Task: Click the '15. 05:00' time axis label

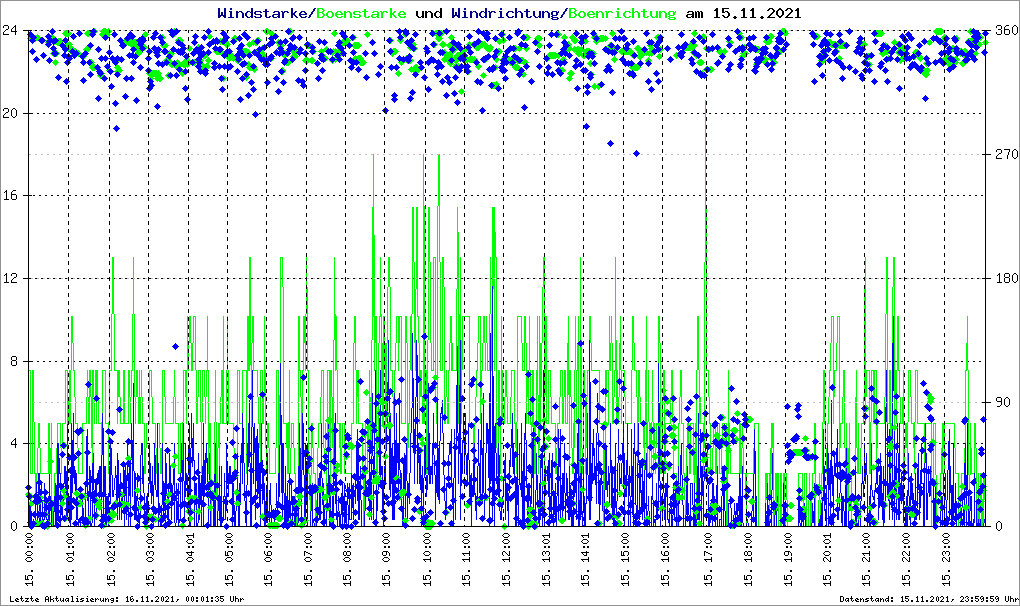Action: [x=228, y=559]
